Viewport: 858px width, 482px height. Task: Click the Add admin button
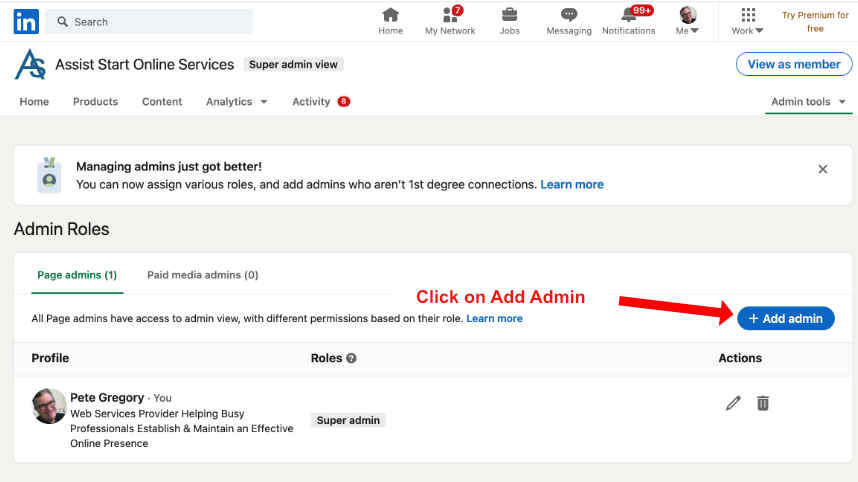[x=786, y=318]
